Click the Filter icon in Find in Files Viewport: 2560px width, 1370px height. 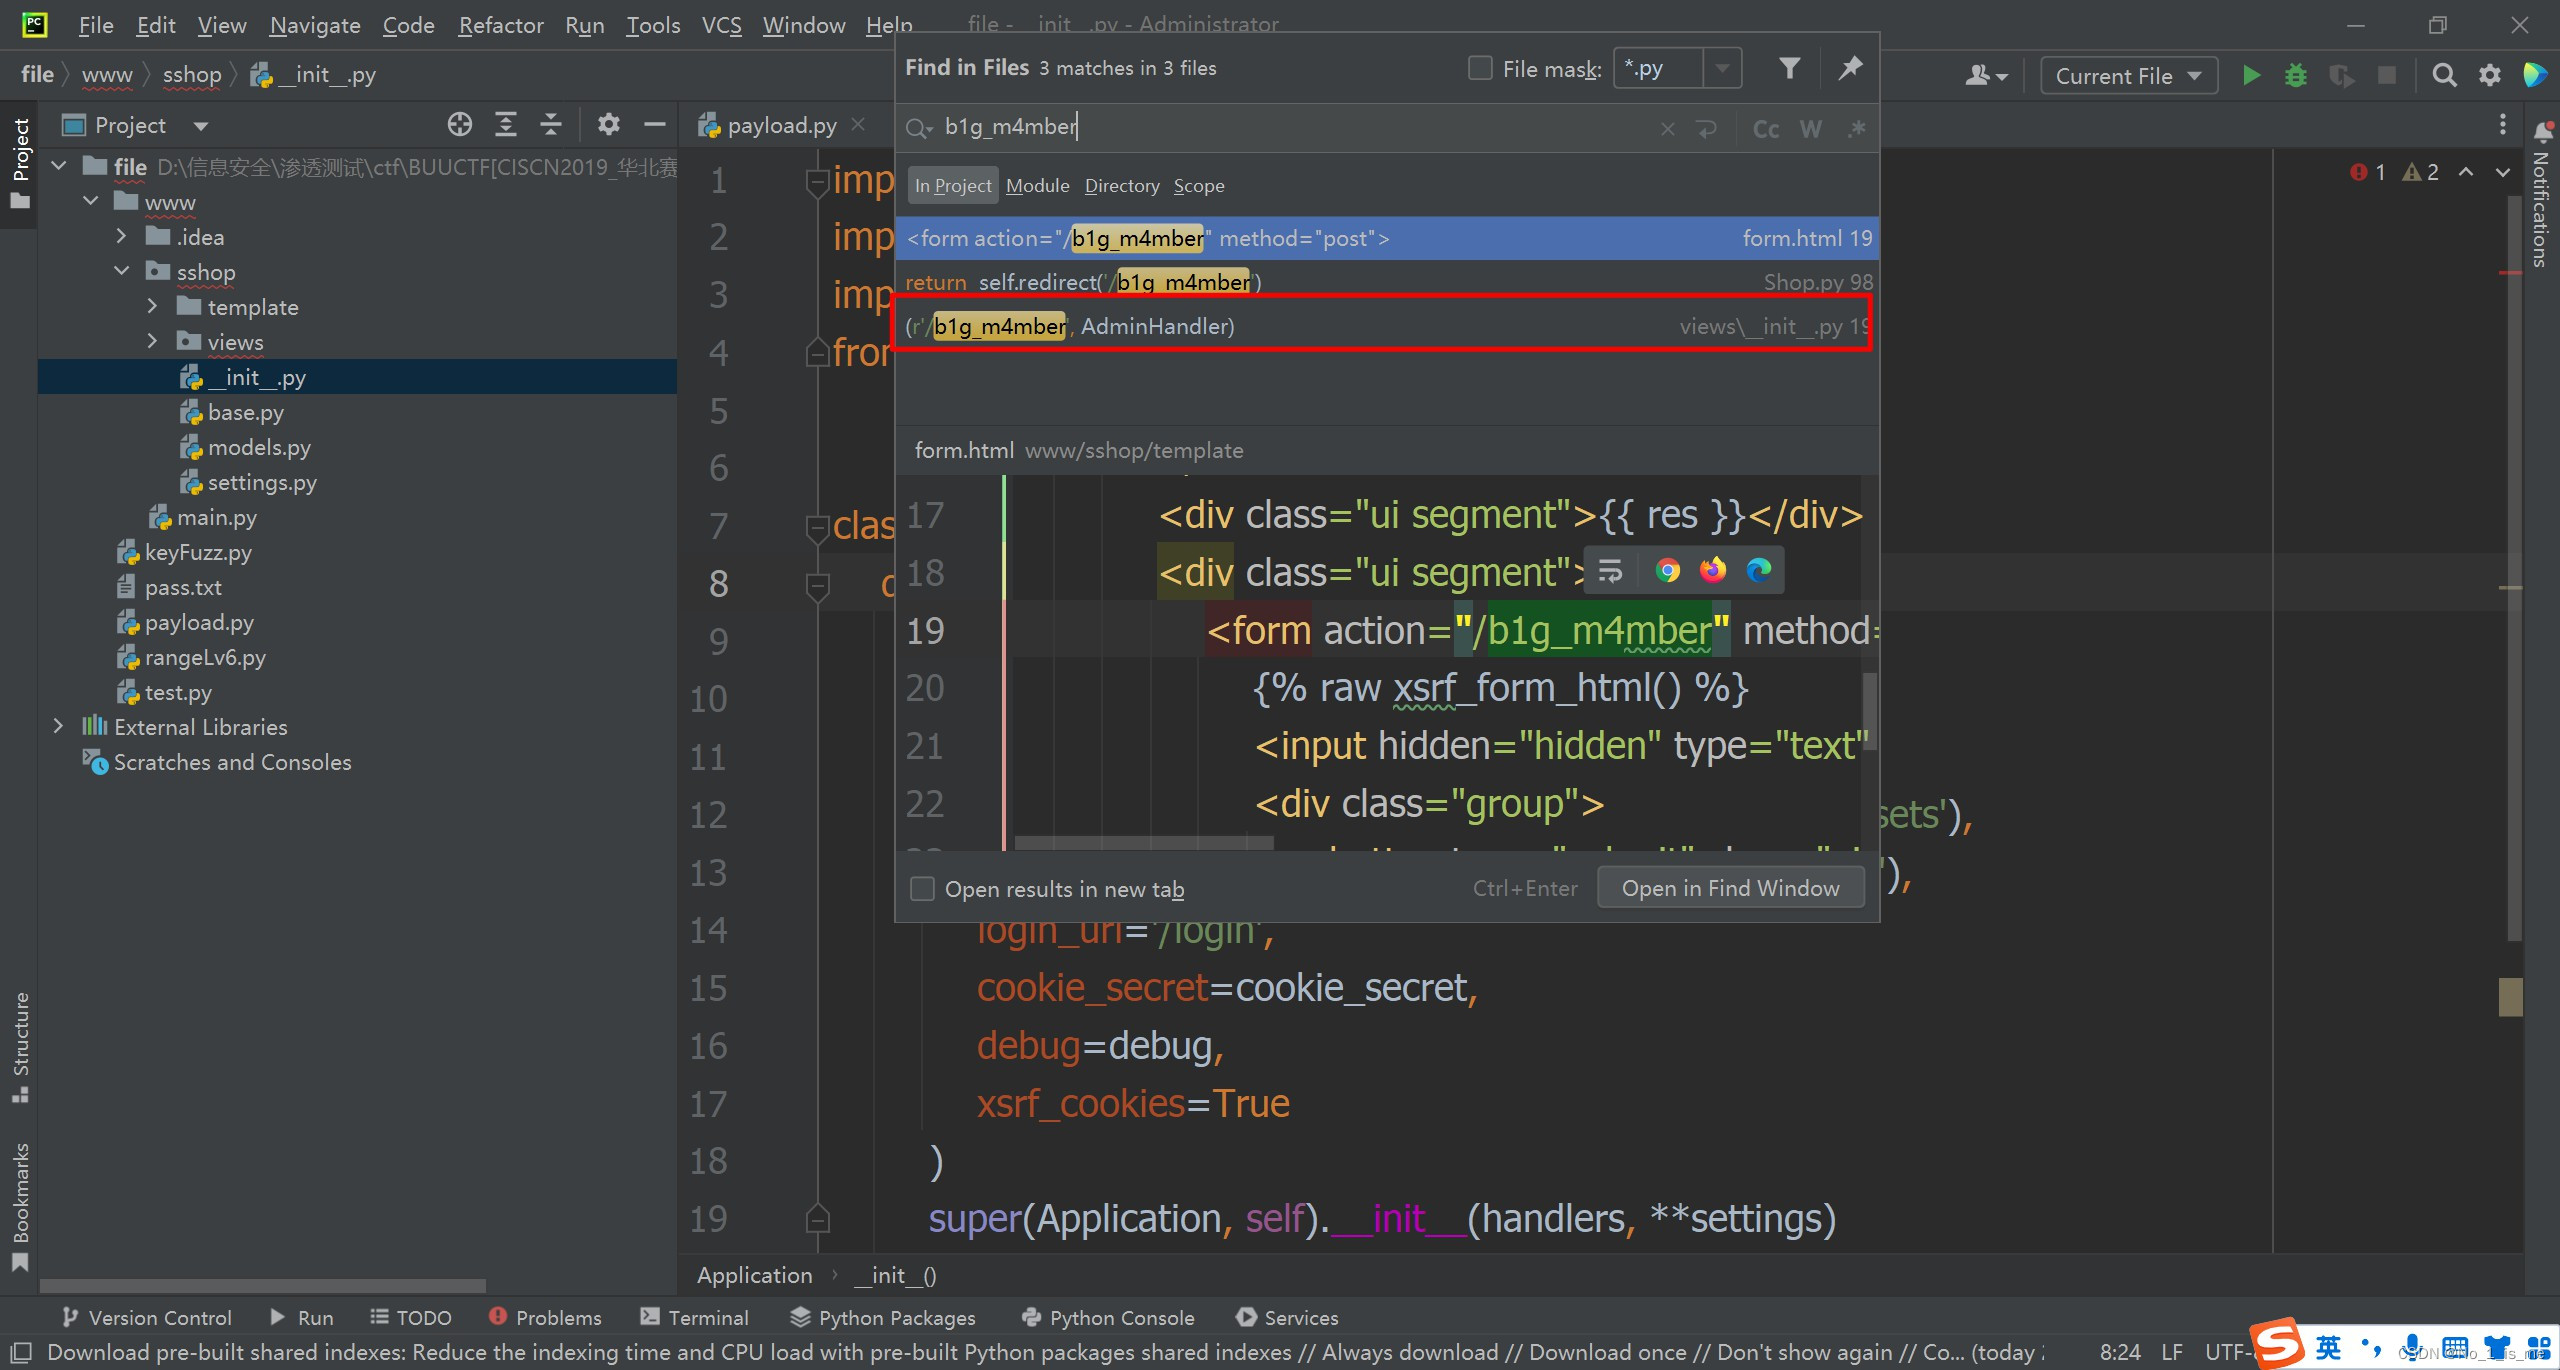coord(1788,68)
